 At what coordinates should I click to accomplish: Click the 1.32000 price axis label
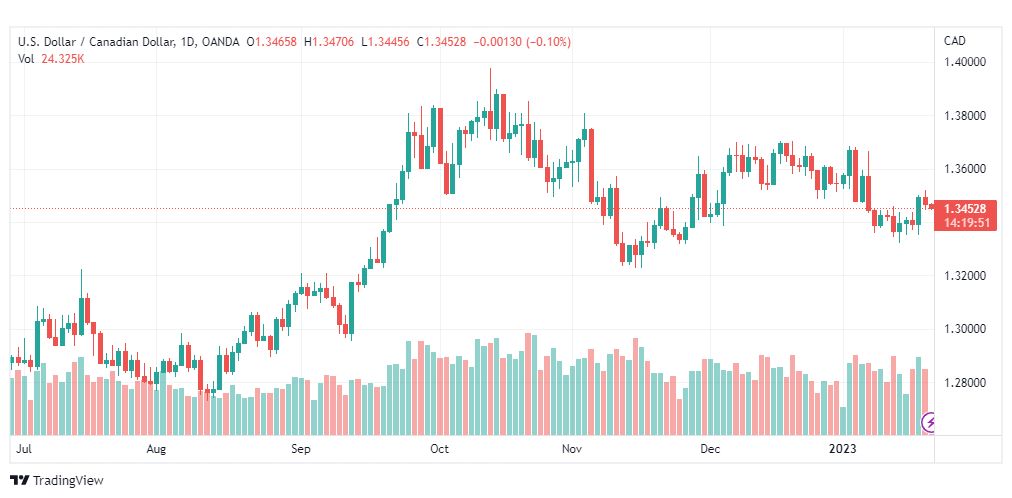(965, 276)
